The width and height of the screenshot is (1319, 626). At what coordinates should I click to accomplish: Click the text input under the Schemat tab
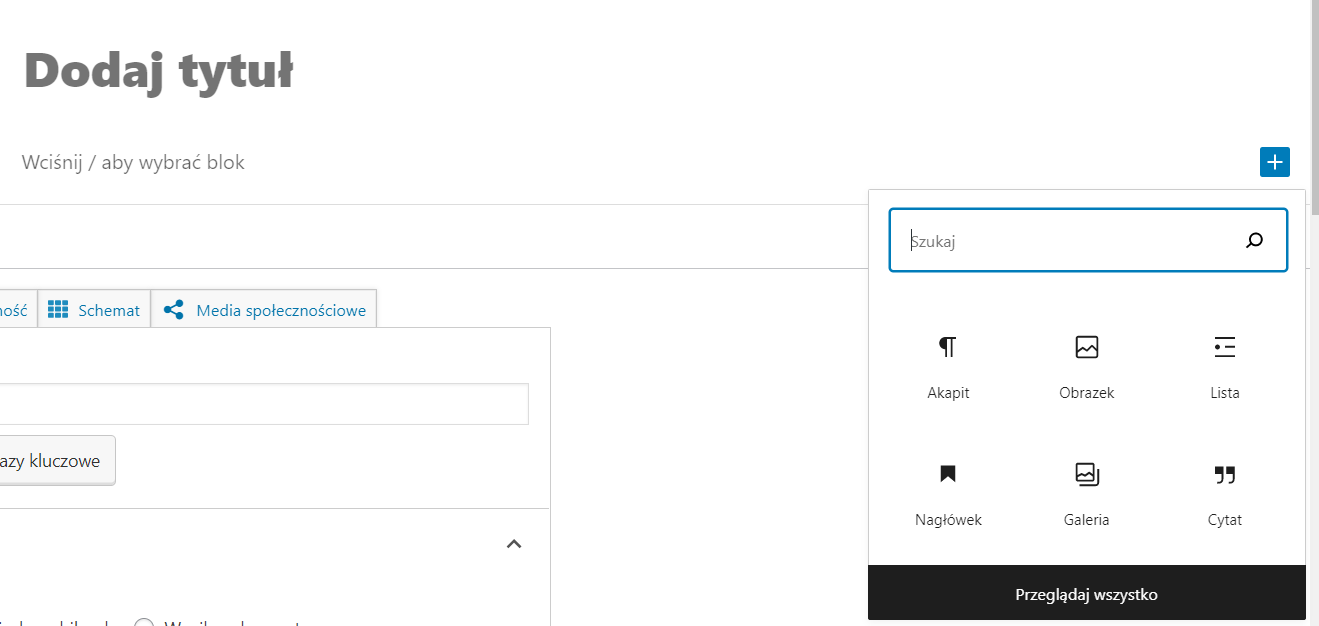tap(262, 404)
